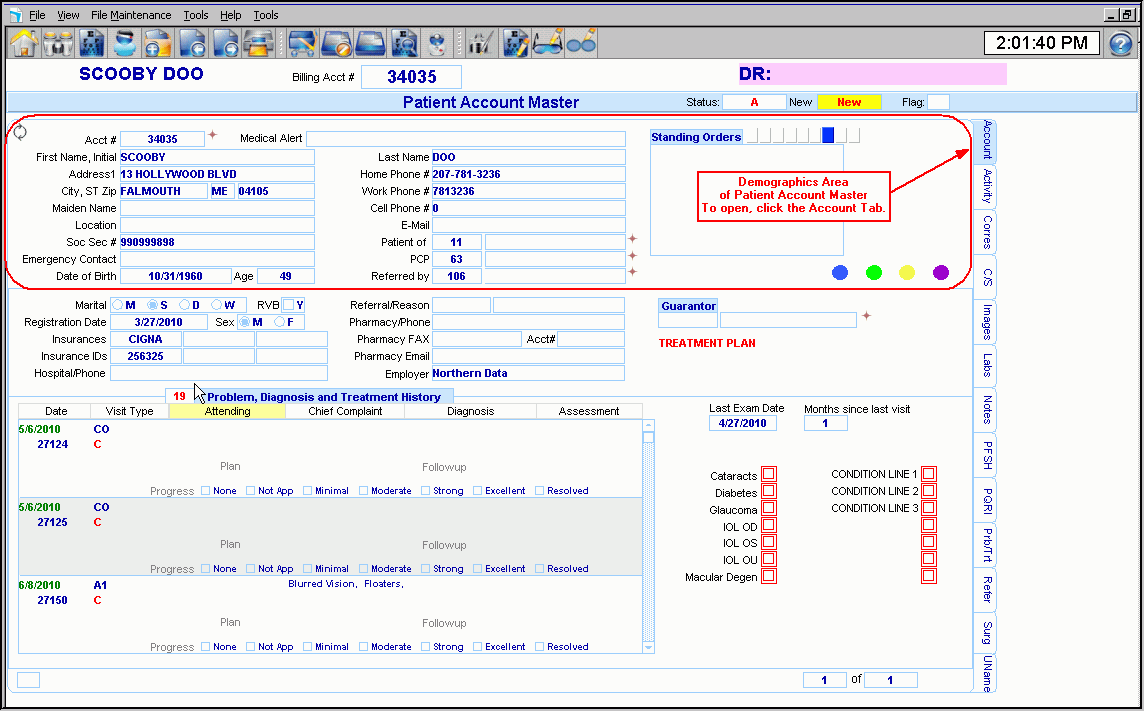Click the TREATMENT PLAN link
Viewport: 1144px width, 711px height.
(x=707, y=343)
